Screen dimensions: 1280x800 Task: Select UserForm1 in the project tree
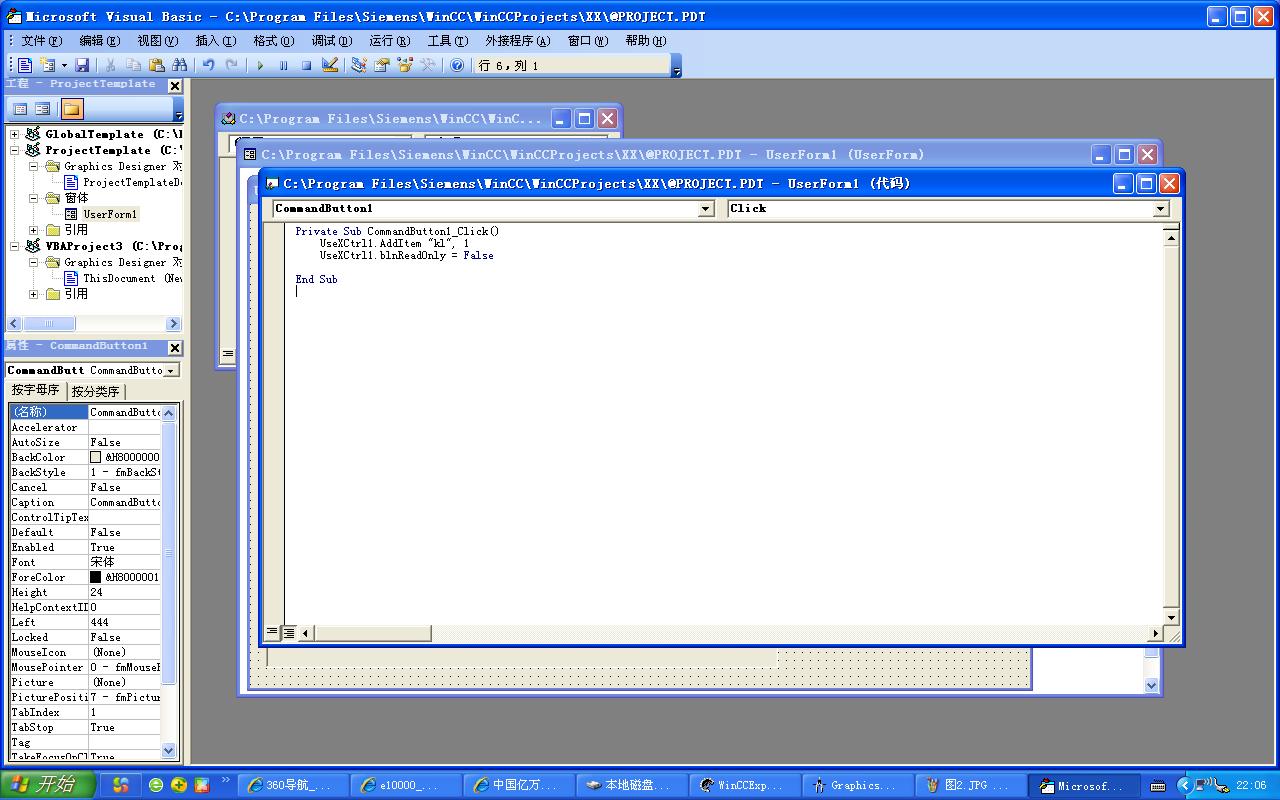pyautogui.click(x=110, y=214)
